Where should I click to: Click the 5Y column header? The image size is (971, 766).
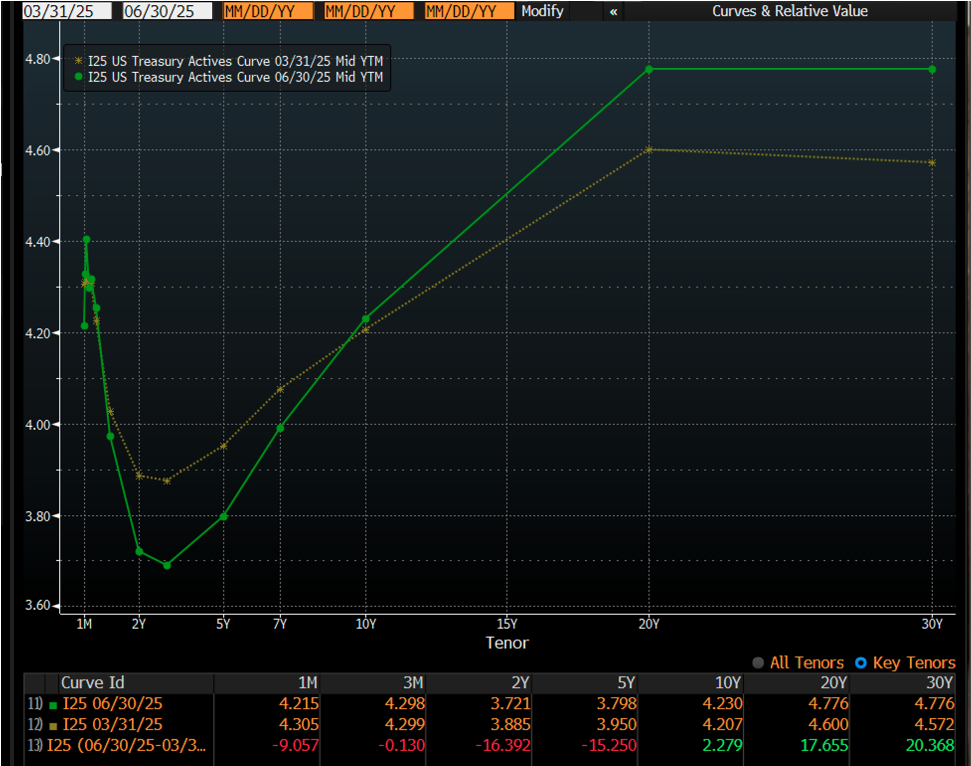(626, 682)
